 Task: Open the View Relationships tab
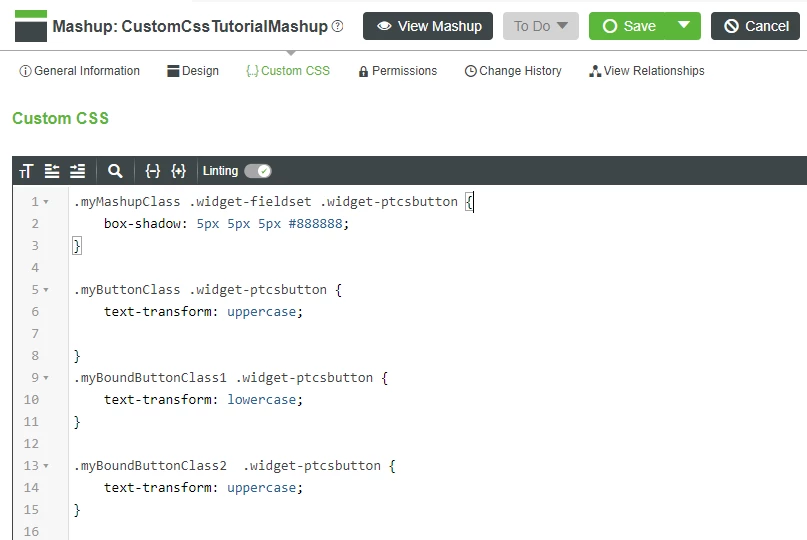647,71
